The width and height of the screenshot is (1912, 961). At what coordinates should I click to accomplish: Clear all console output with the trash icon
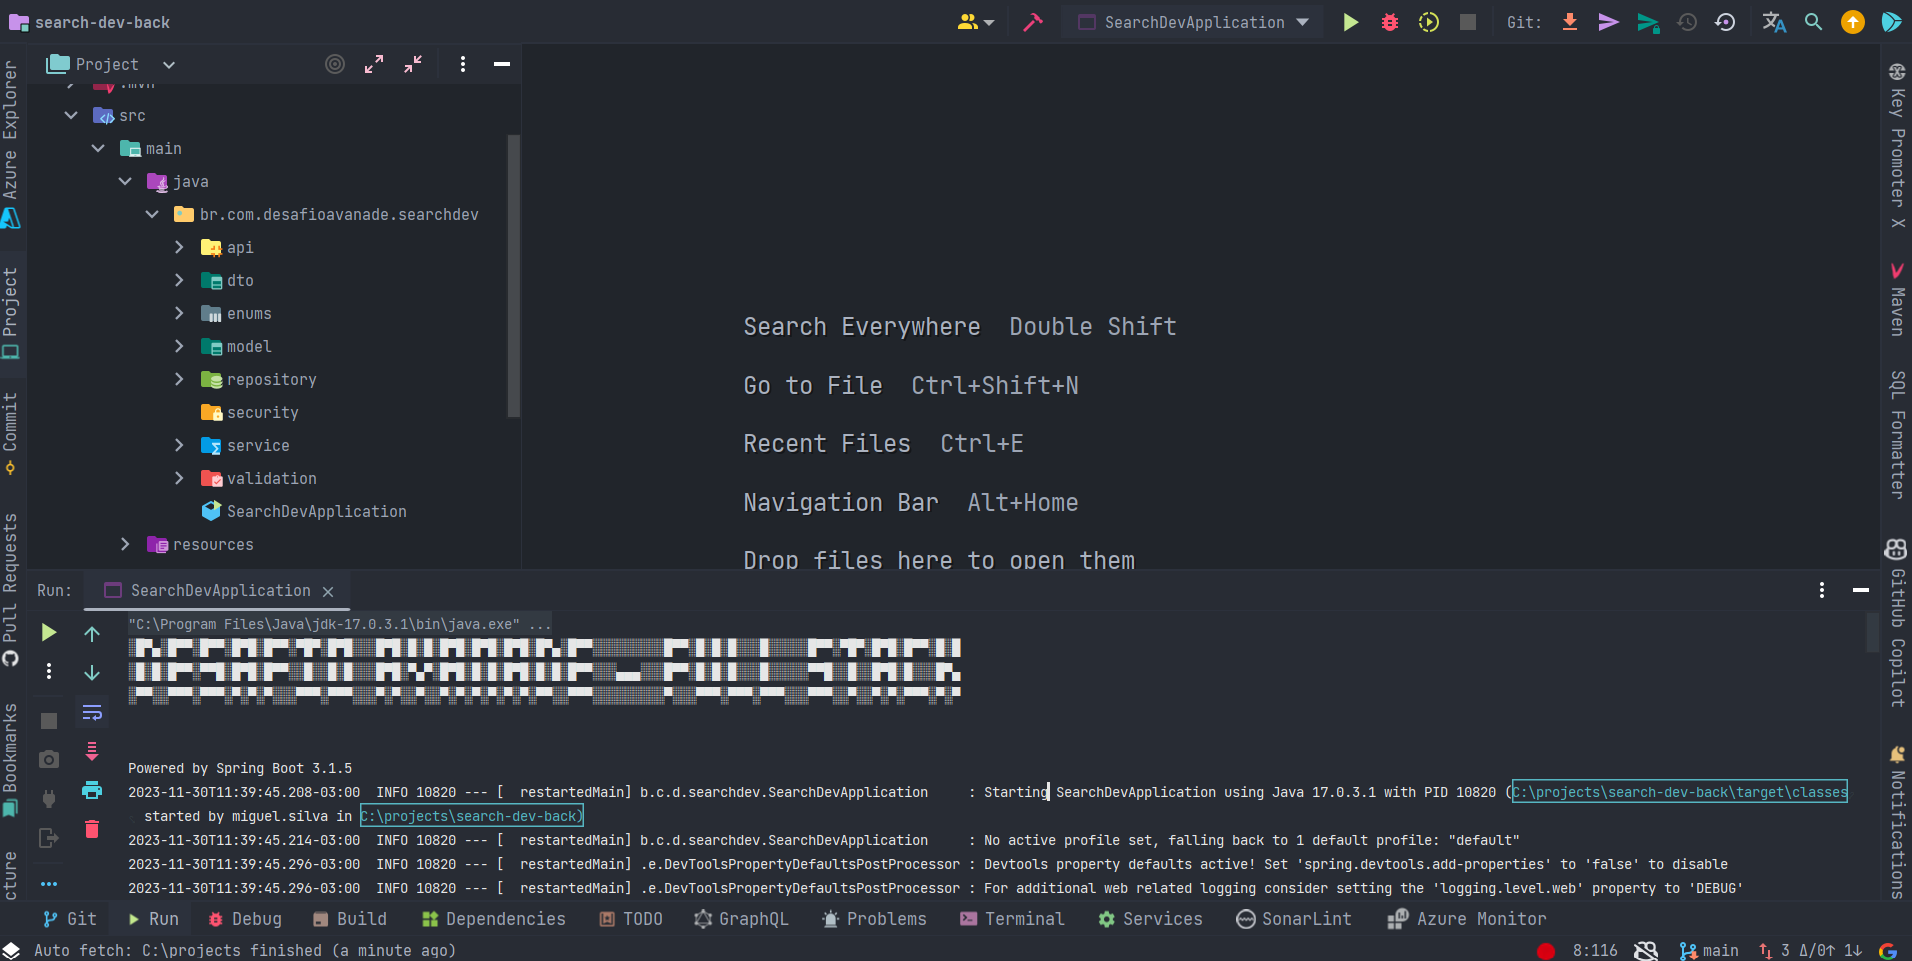pyautogui.click(x=92, y=829)
